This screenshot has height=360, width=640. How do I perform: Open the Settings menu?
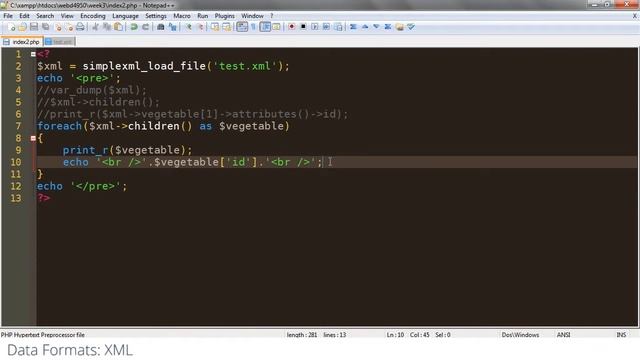[x=156, y=16]
